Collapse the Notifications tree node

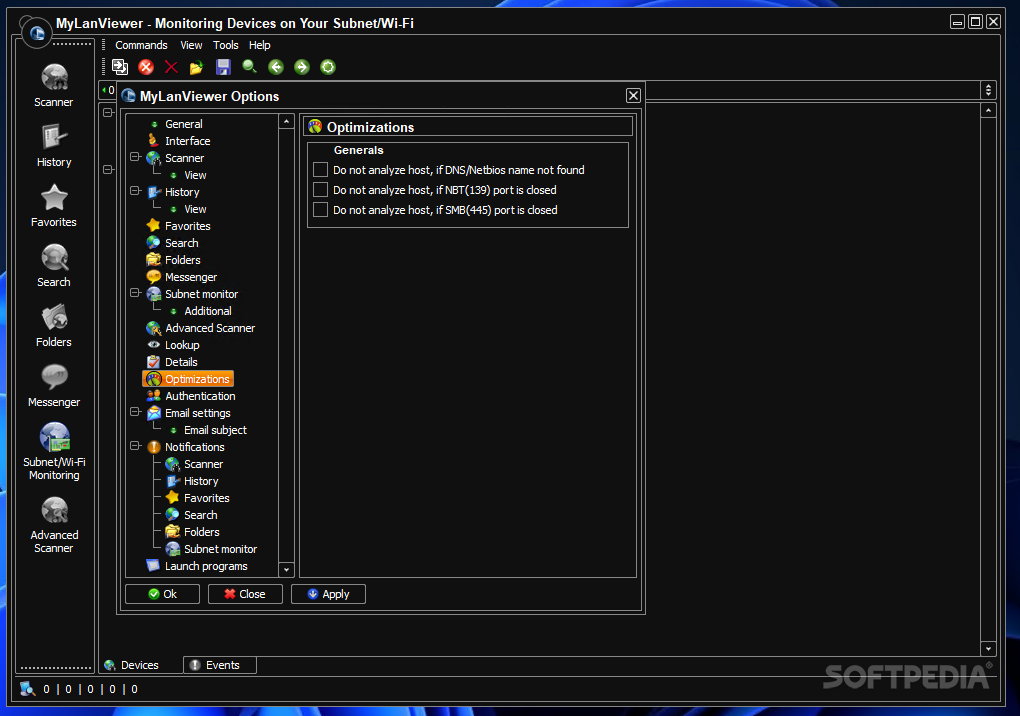coord(135,445)
